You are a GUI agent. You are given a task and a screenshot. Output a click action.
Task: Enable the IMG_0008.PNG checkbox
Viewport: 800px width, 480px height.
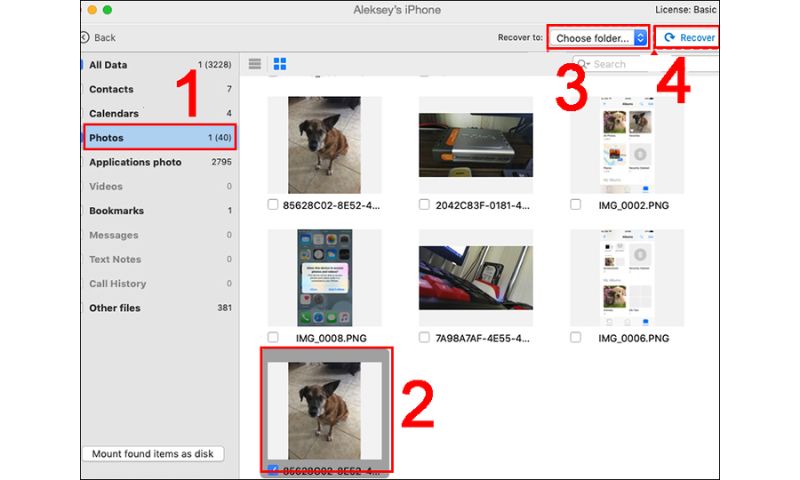274,338
